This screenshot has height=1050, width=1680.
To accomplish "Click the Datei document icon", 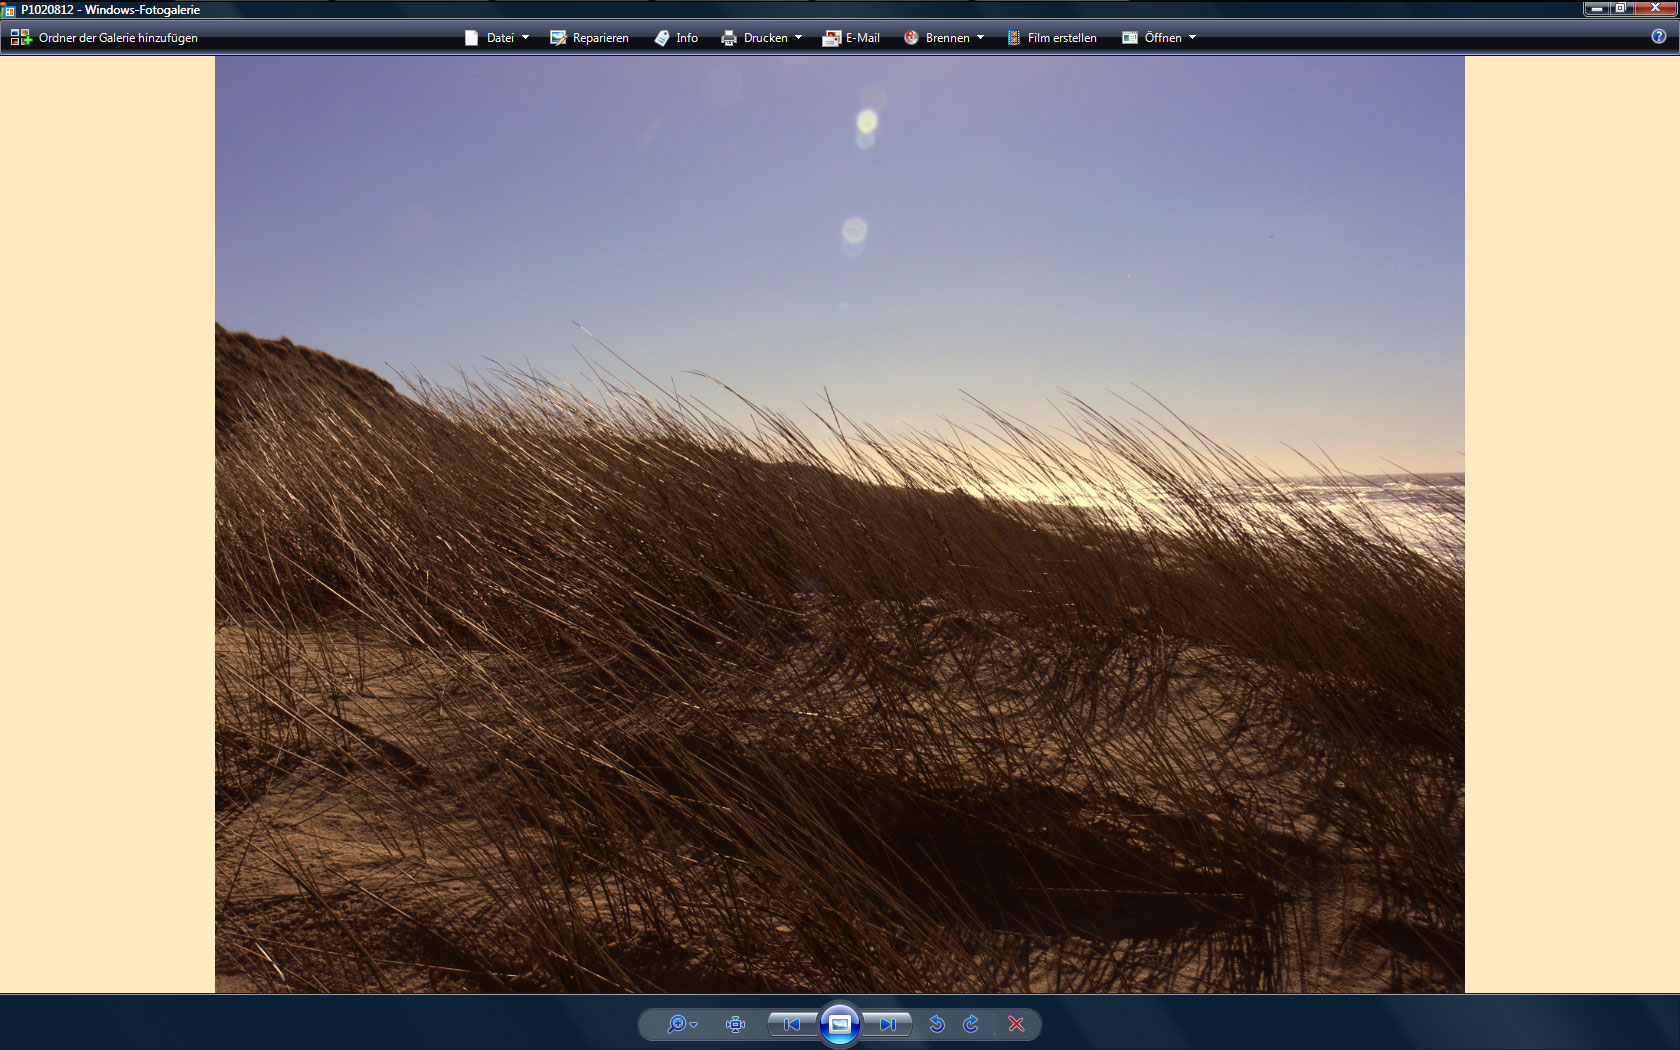I will pyautogui.click(x=472, y=38).
